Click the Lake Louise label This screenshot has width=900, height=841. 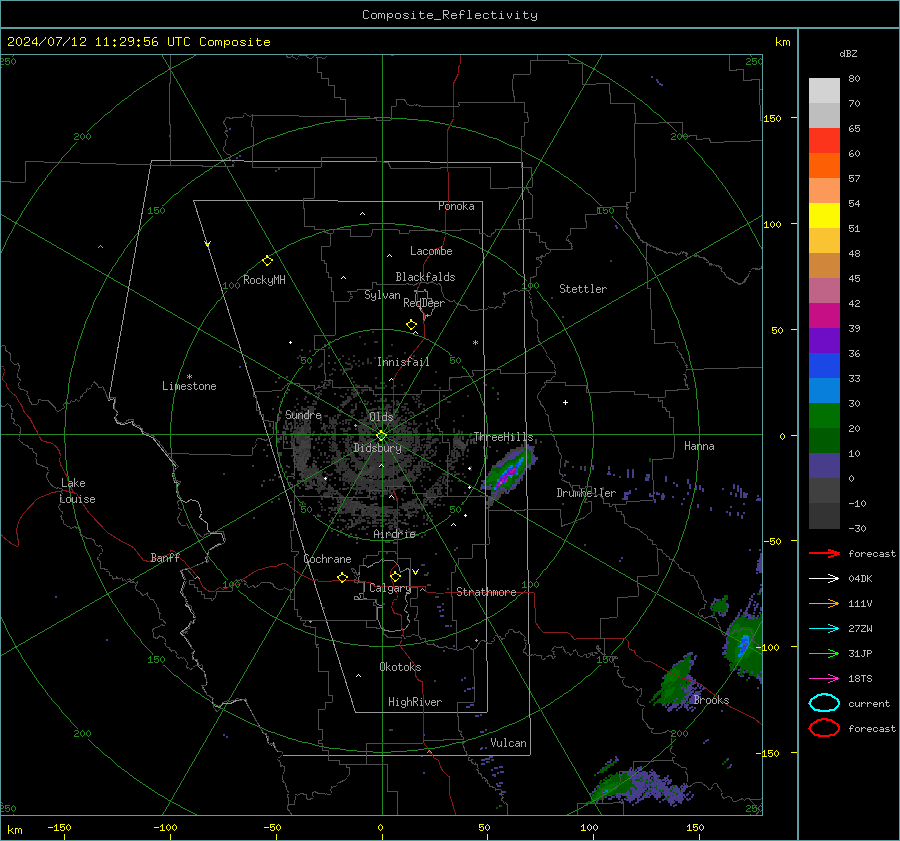(x=77, y=491)
